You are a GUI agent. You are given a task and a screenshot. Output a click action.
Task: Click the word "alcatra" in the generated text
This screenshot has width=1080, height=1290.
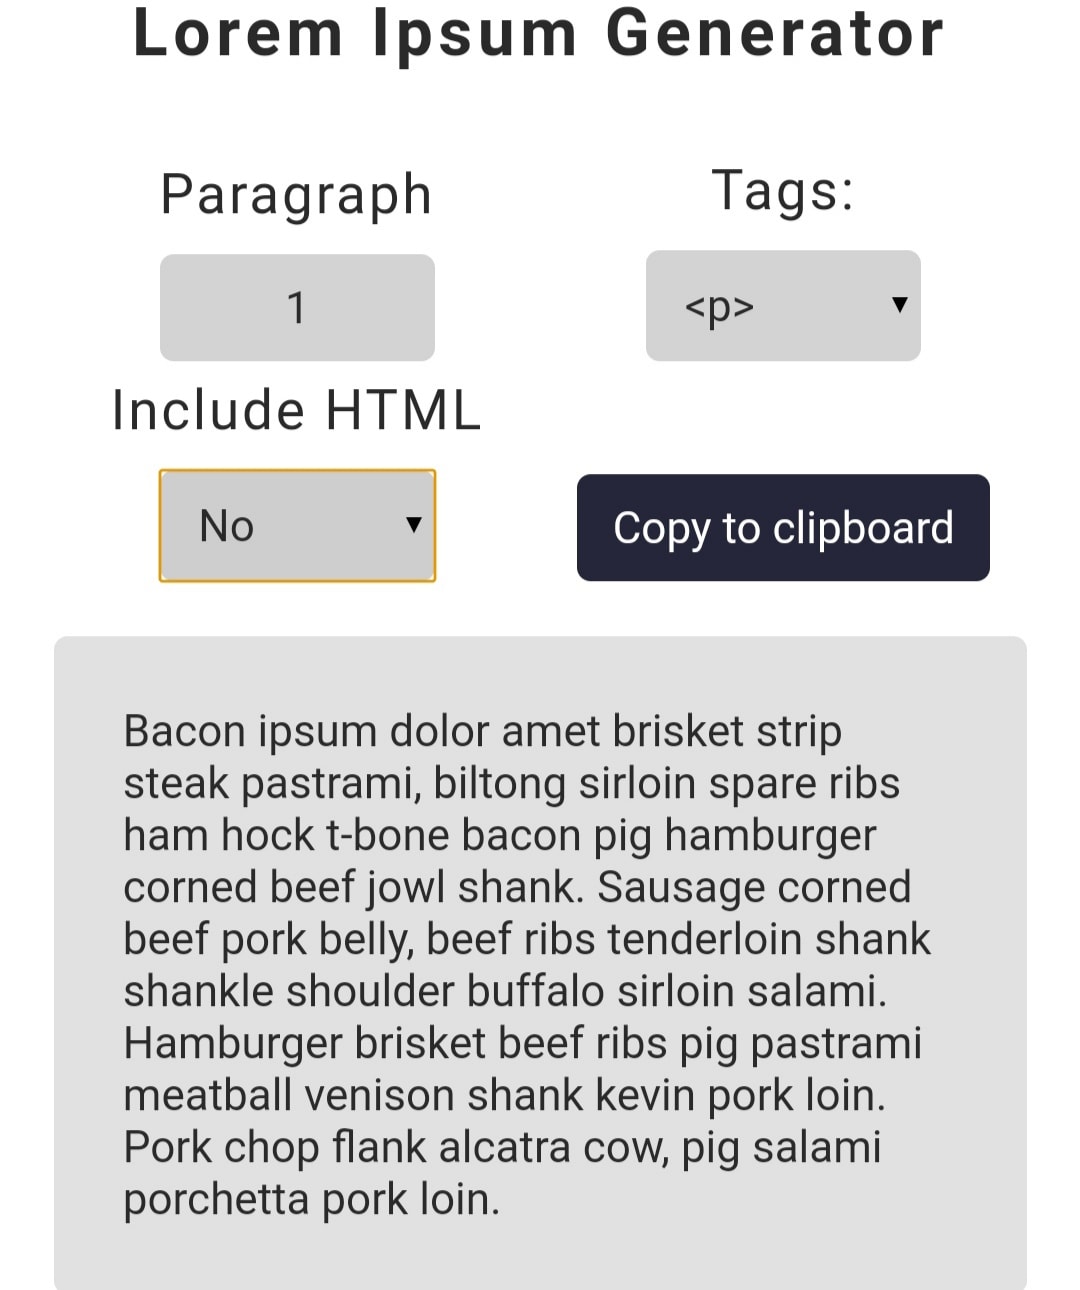[x=516, y=1148]
